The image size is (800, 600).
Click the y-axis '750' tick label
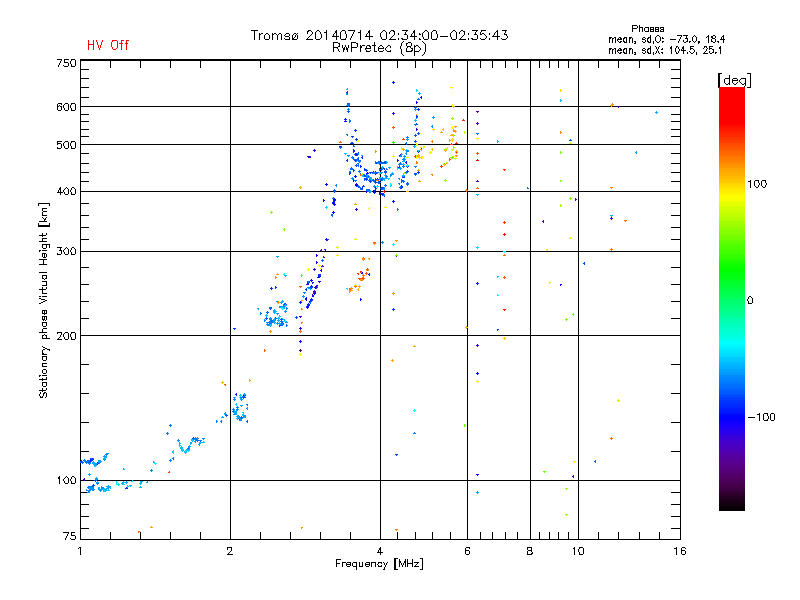pyautogui.click(x=66, y=63)
